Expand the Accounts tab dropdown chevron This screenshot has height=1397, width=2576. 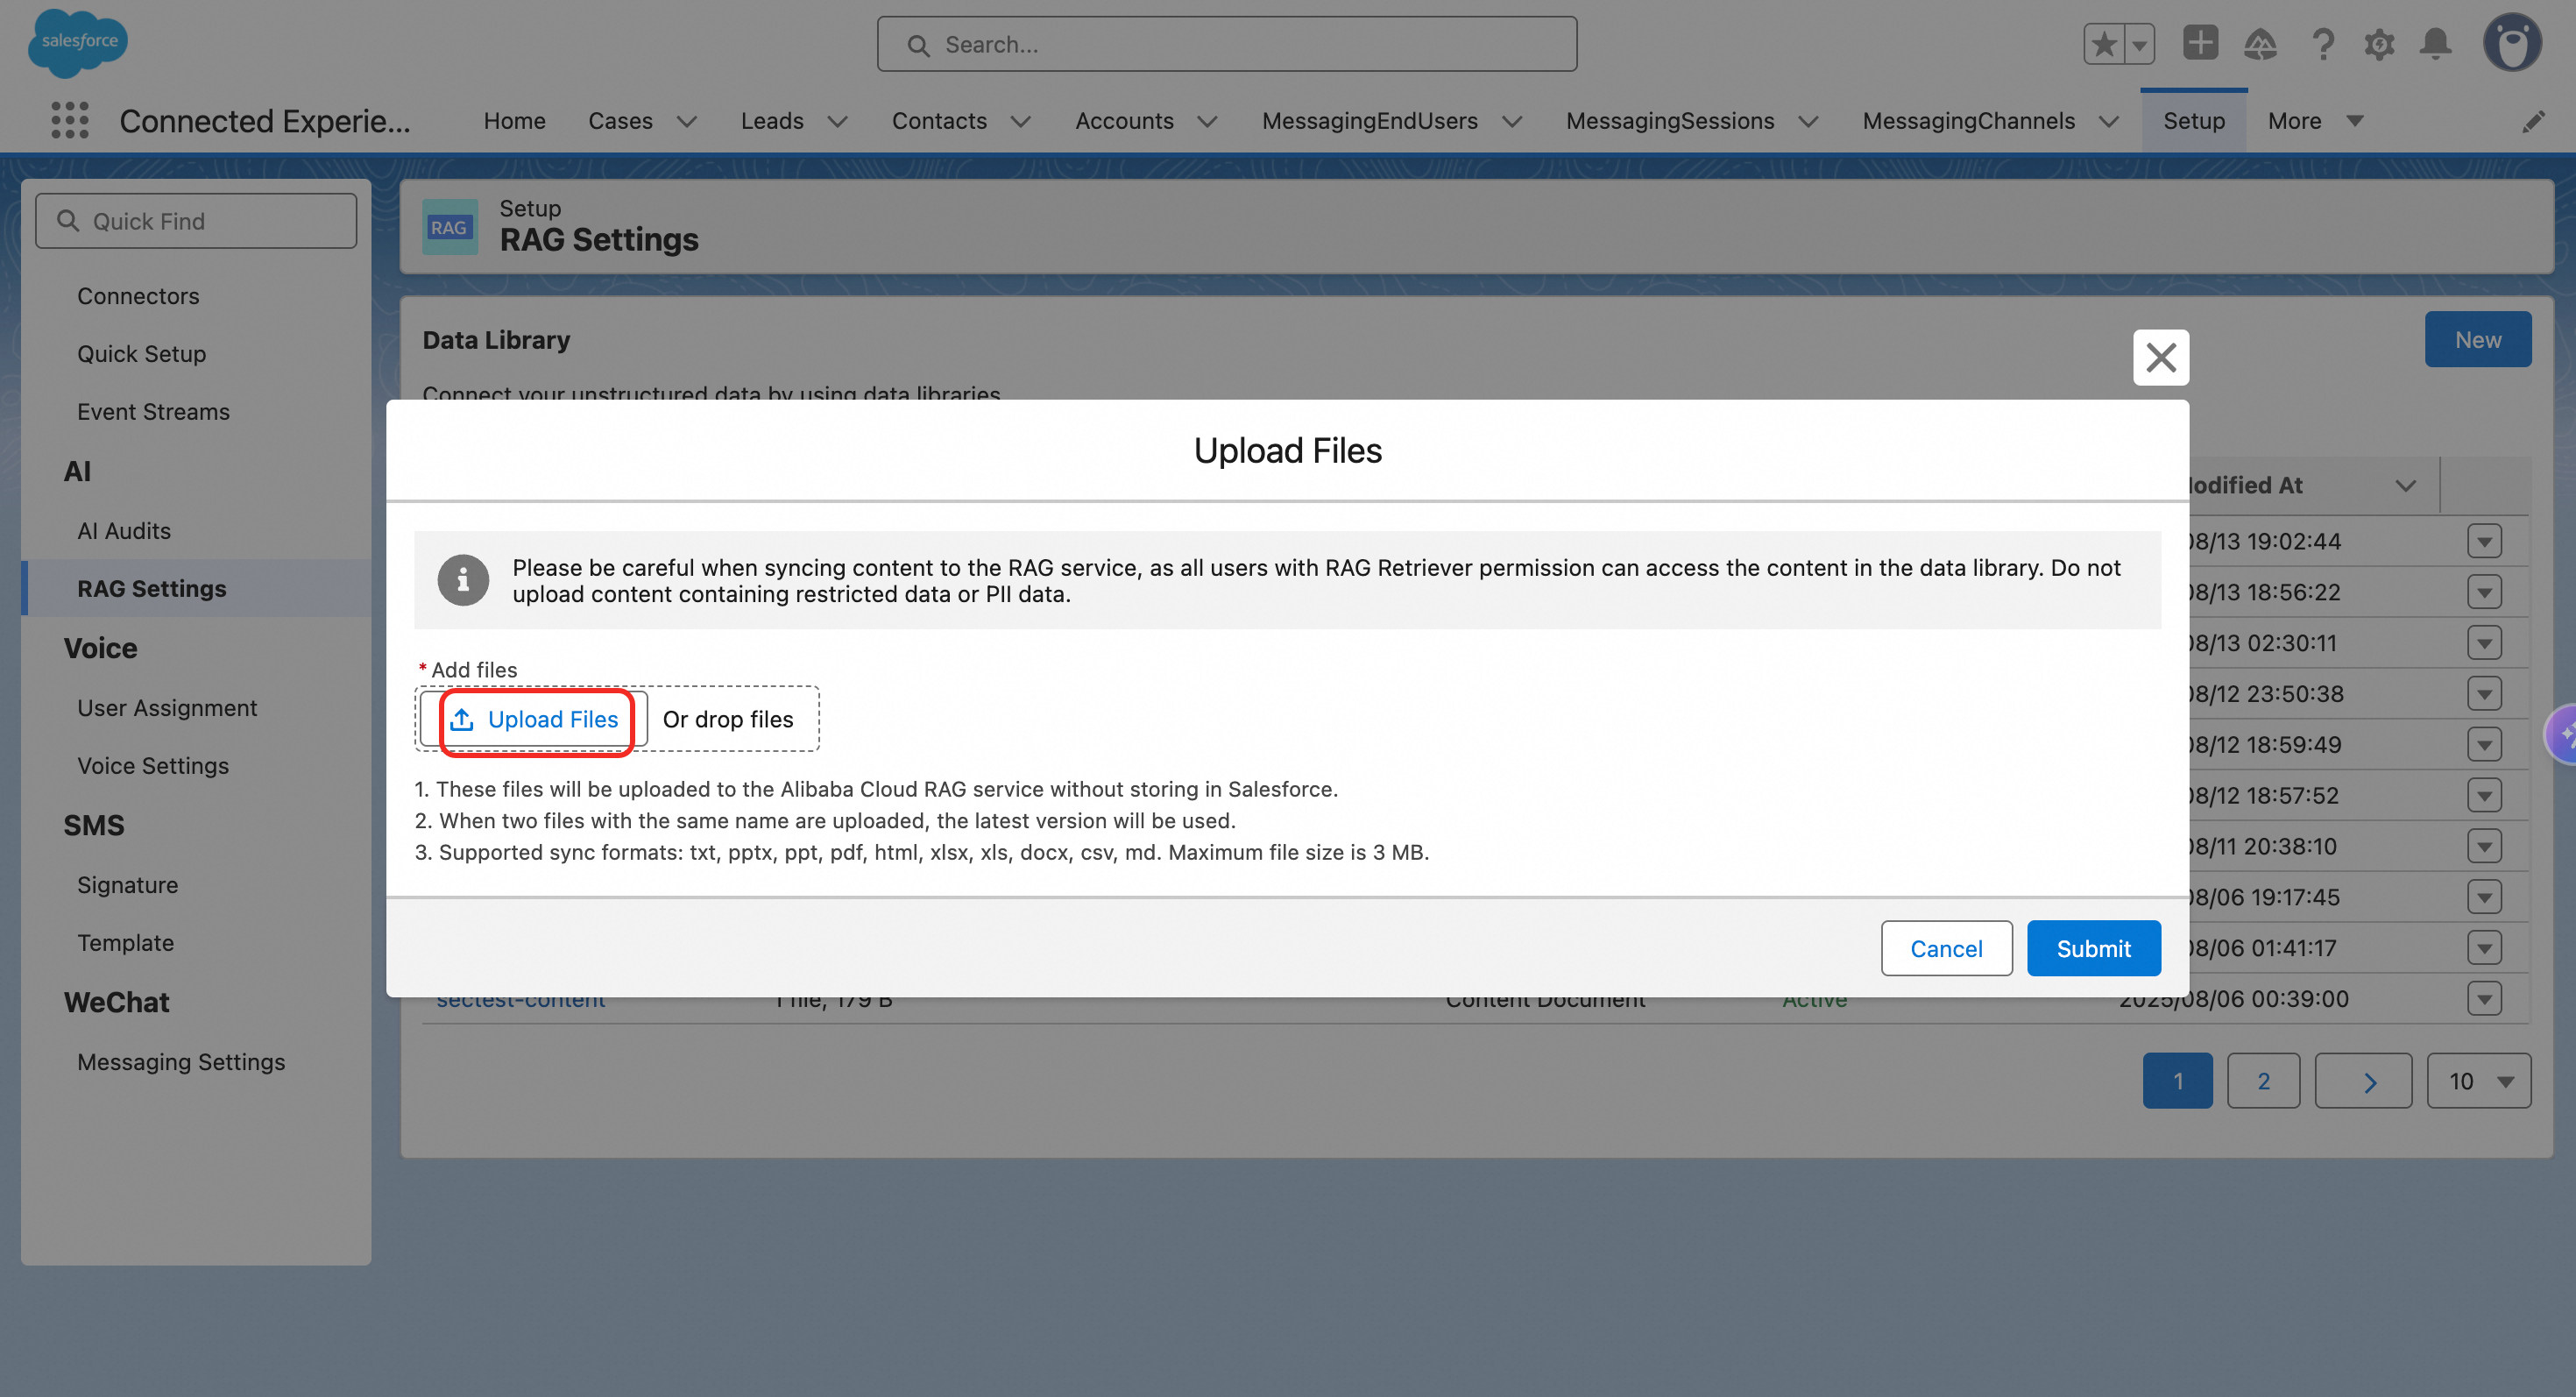point(1208,122)
